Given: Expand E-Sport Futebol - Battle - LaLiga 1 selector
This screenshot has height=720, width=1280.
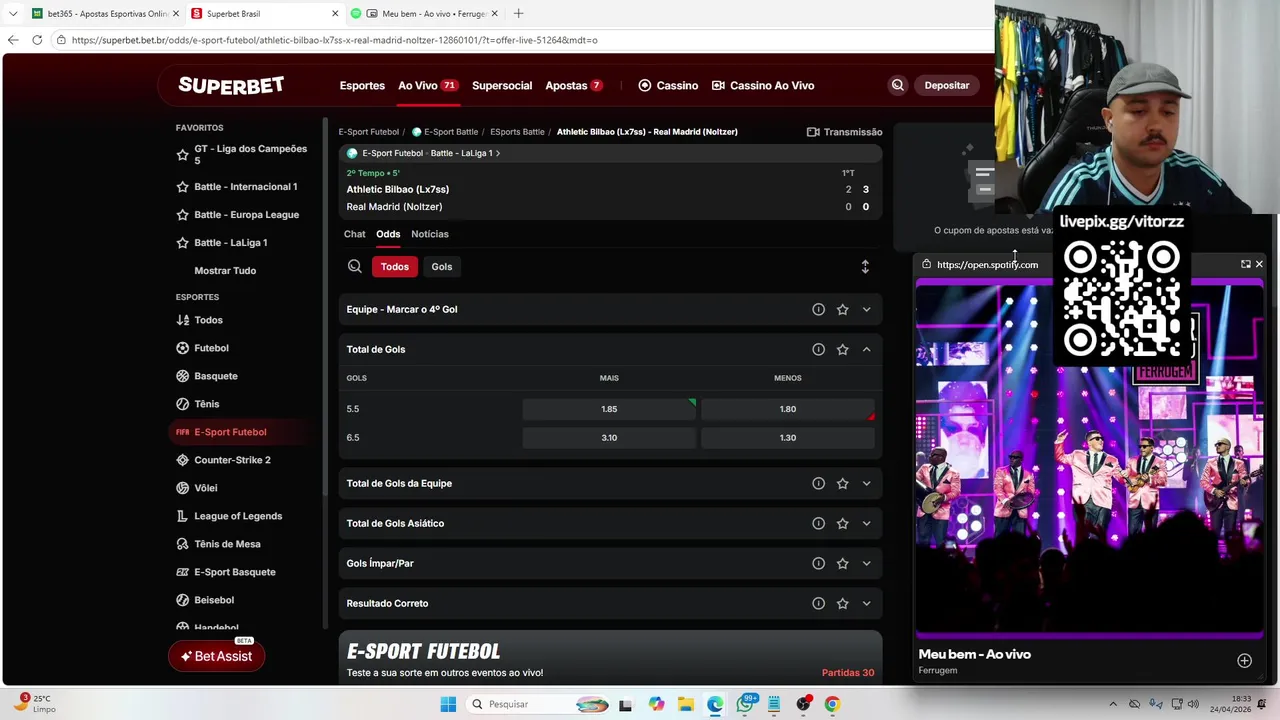Looking at the screenshot, I should tap(423, 153).
